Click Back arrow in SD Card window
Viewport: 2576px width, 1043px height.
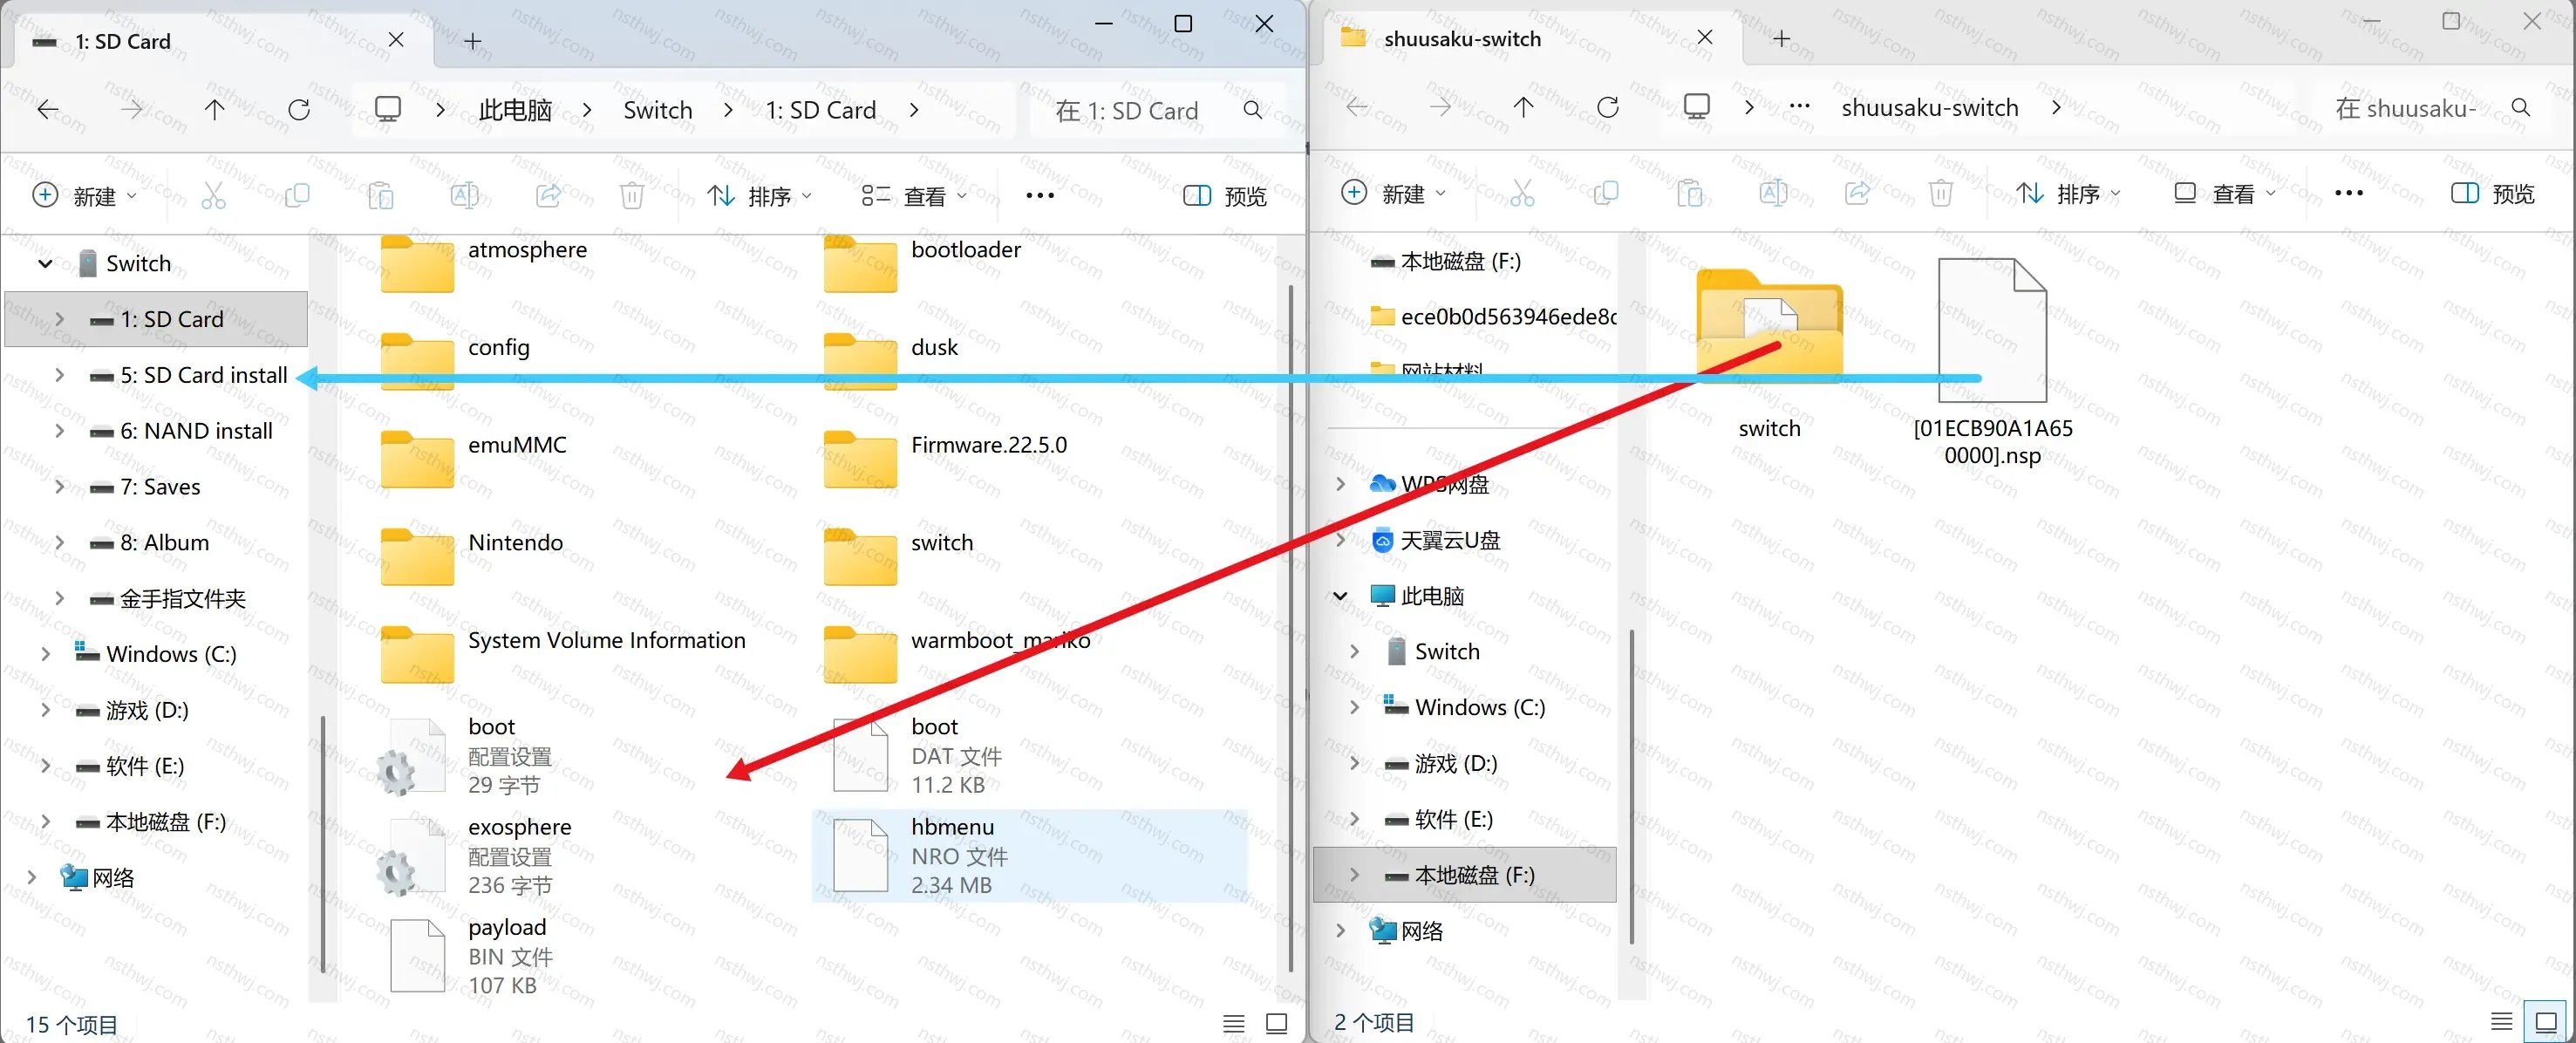(x=47, y=109)
